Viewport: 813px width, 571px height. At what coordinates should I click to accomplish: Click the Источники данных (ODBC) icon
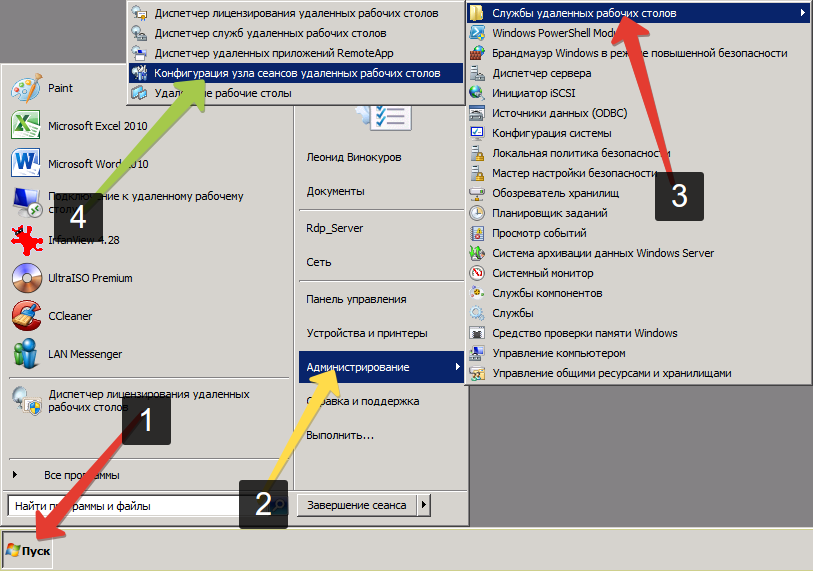coord(477,113)
